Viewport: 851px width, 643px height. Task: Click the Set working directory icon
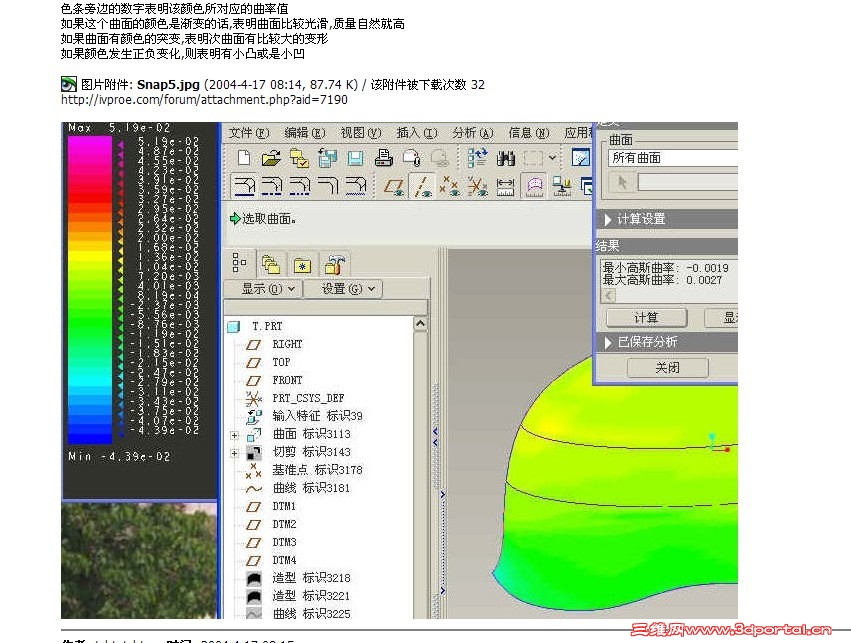pyautogui.click(x=299, y=158)
